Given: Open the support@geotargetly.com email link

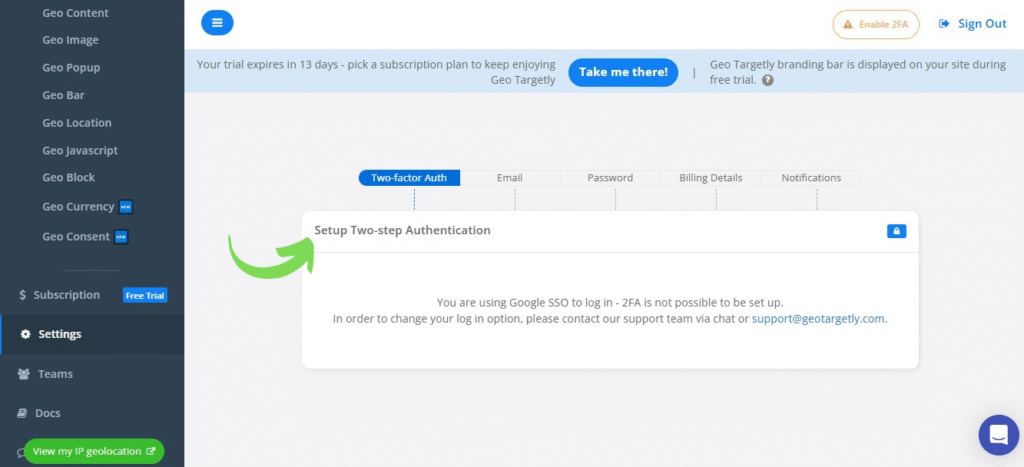Looking at the screenshot, I should pyautogui.click(x=818, y=319).
